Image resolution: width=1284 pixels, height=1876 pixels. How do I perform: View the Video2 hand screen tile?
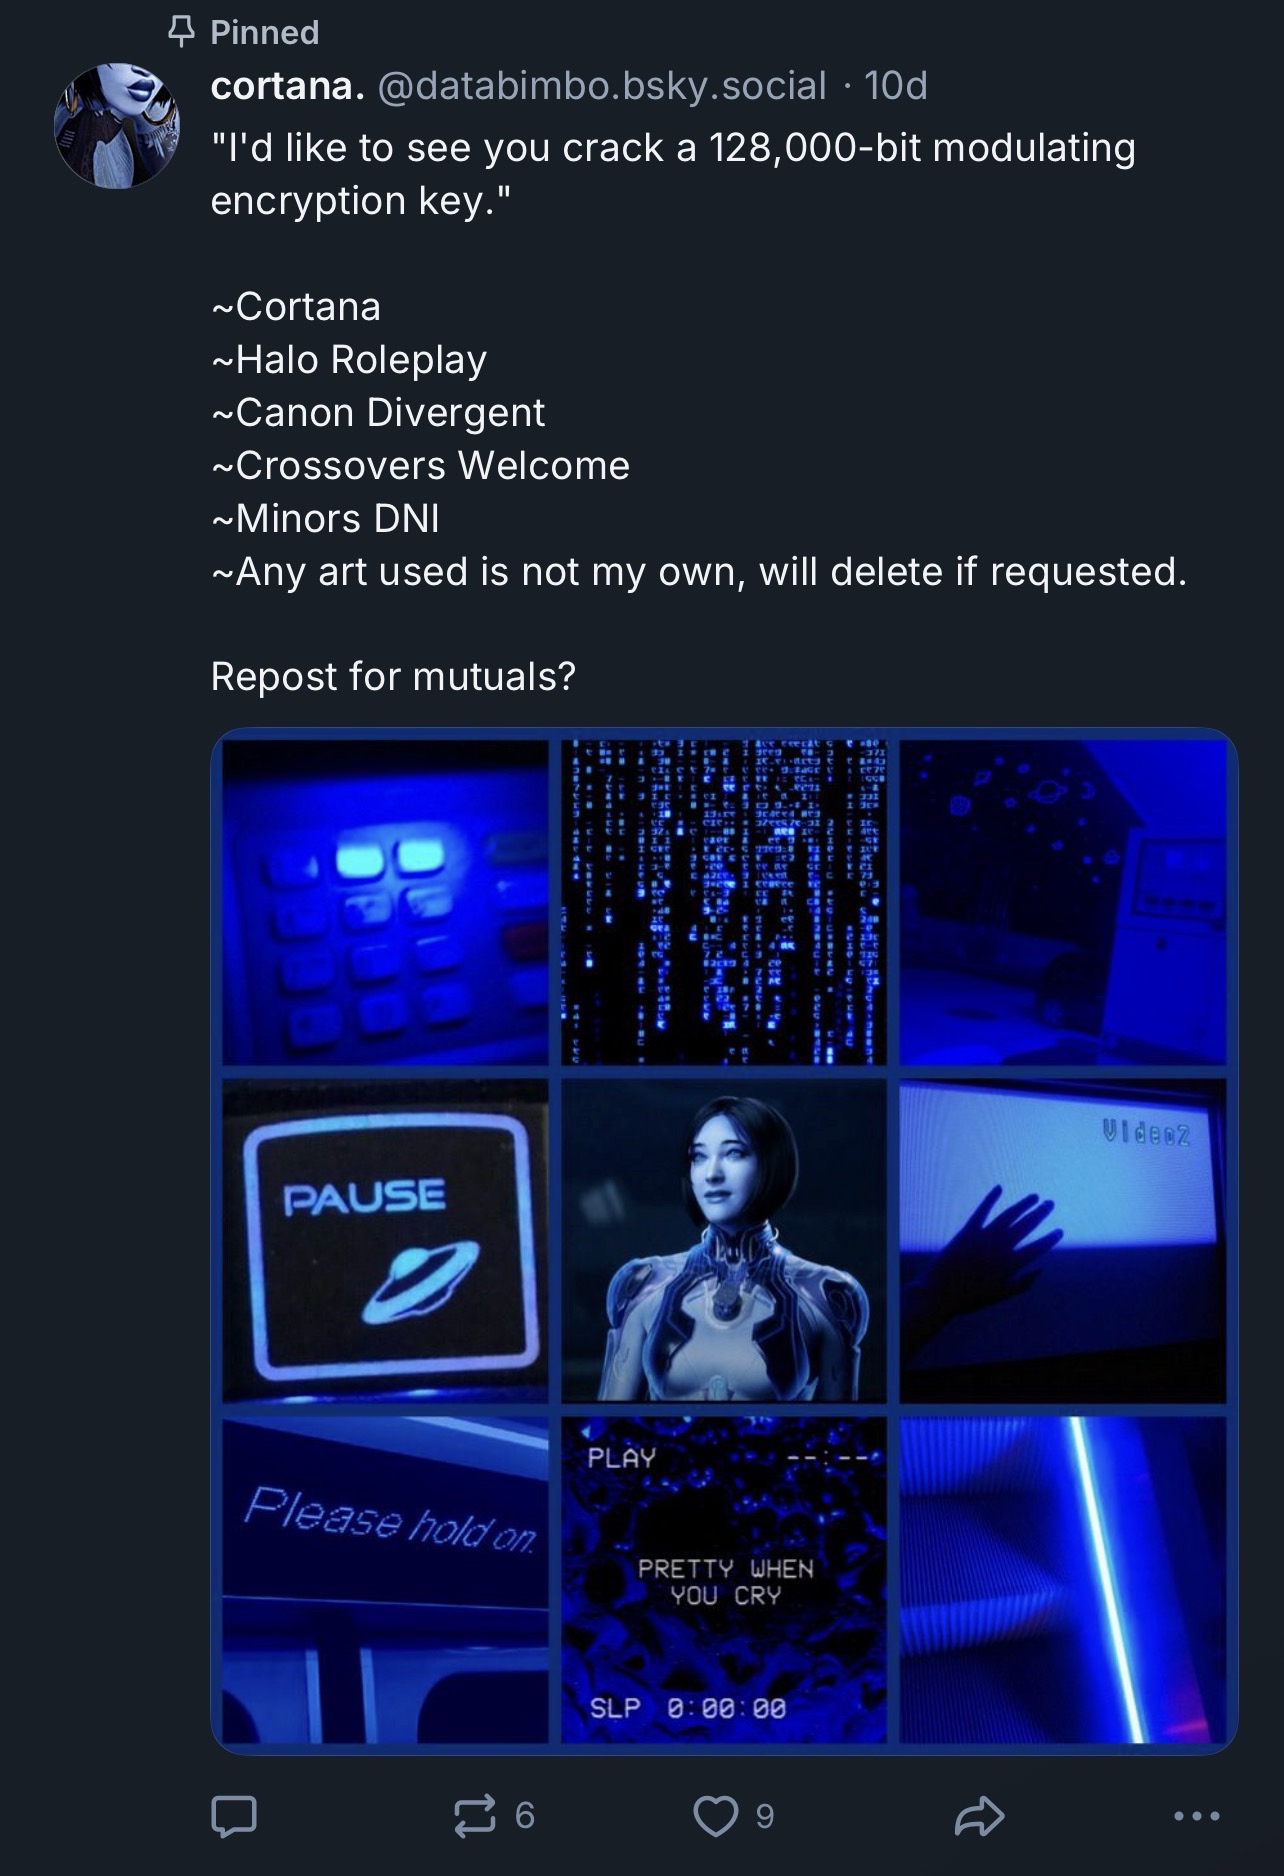tap(1063, 1241)
